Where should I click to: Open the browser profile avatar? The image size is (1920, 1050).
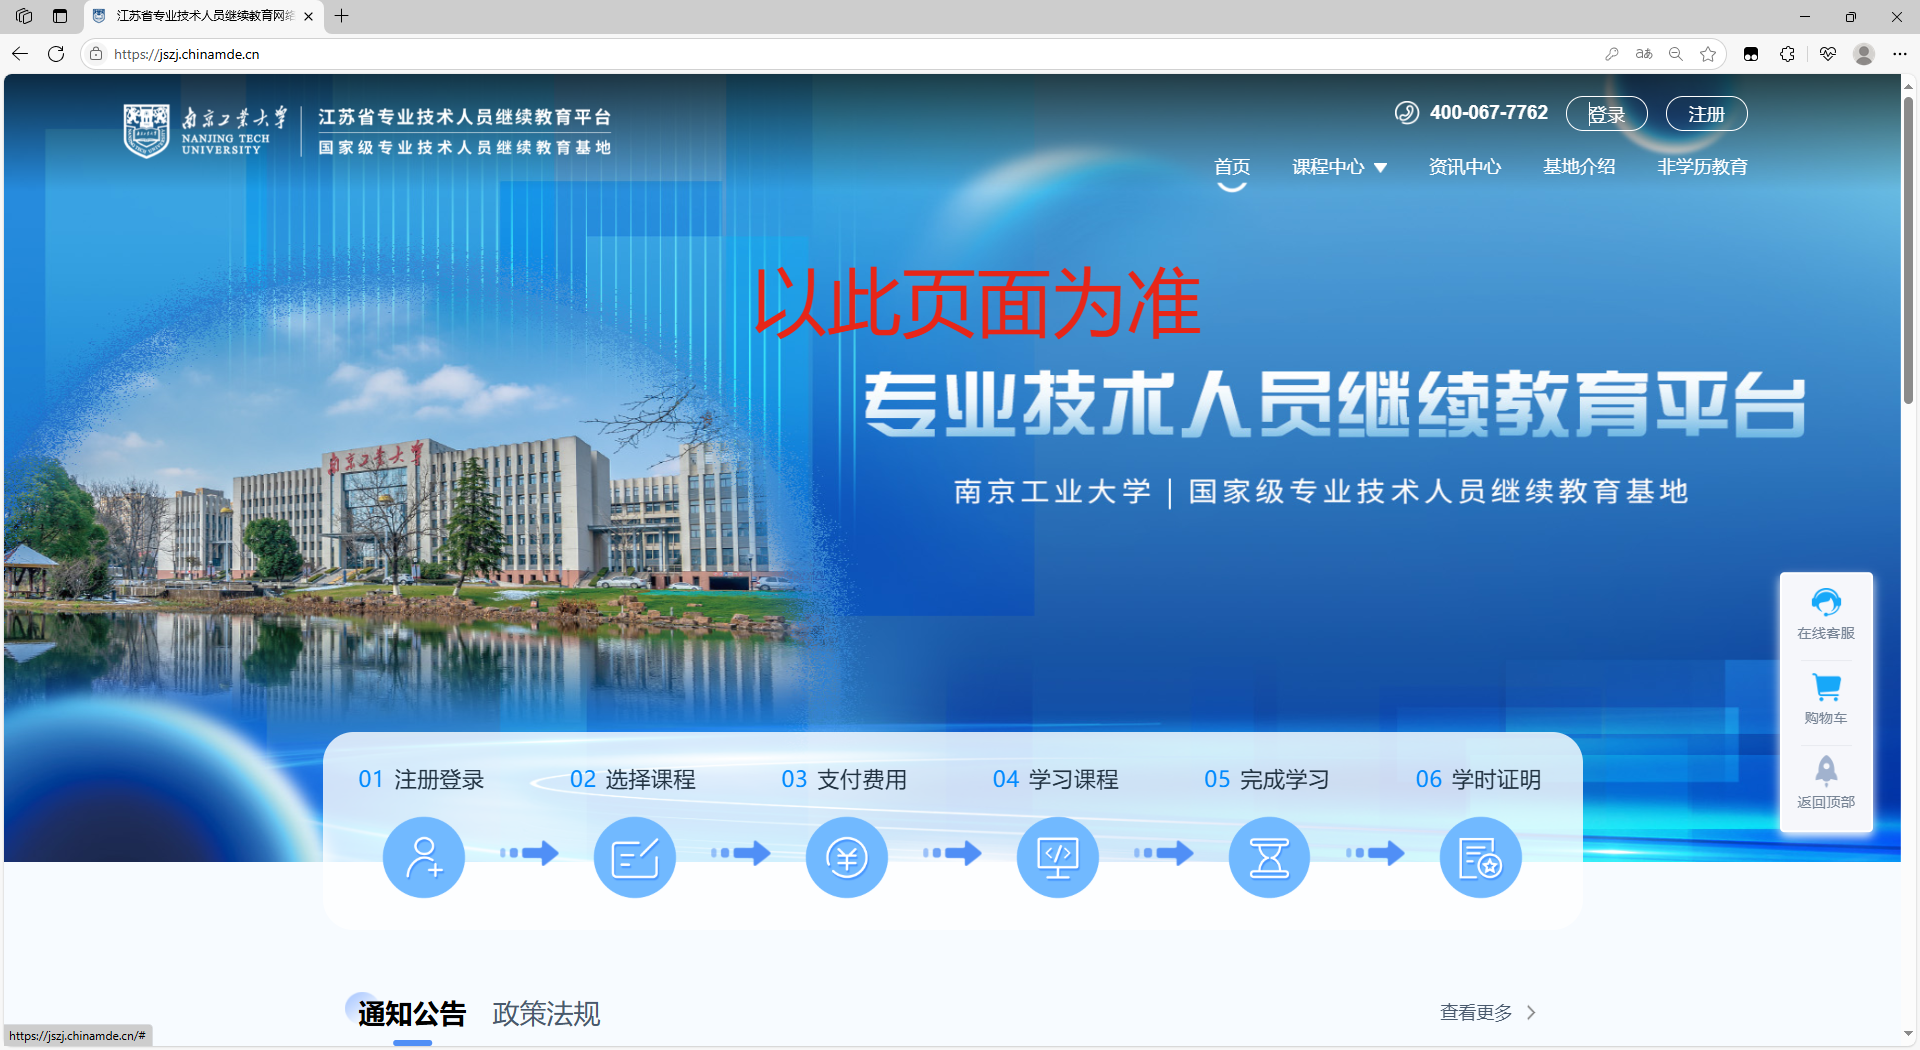pos(1864,54)
